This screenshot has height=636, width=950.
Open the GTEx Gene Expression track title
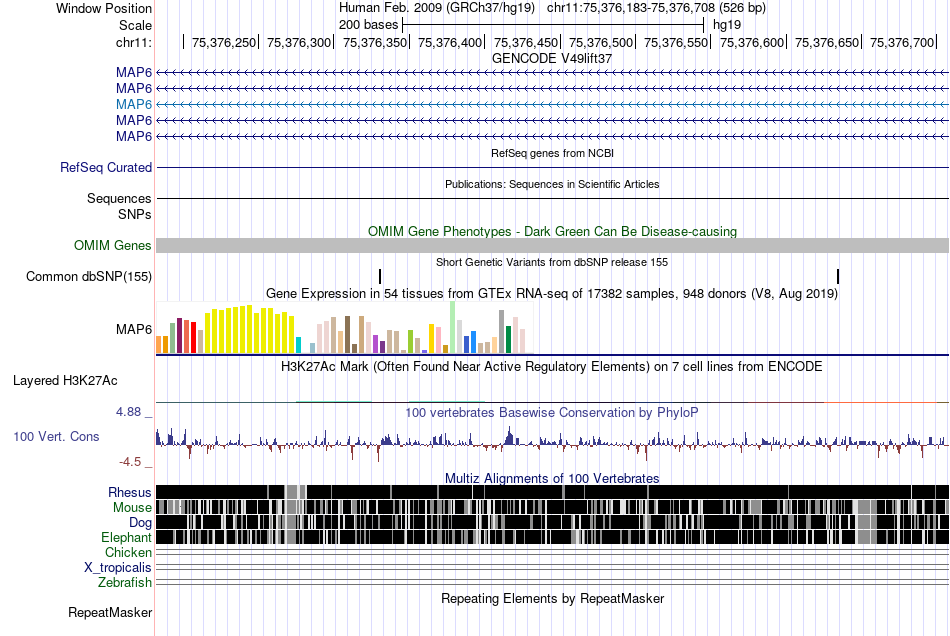click(552, 293)
